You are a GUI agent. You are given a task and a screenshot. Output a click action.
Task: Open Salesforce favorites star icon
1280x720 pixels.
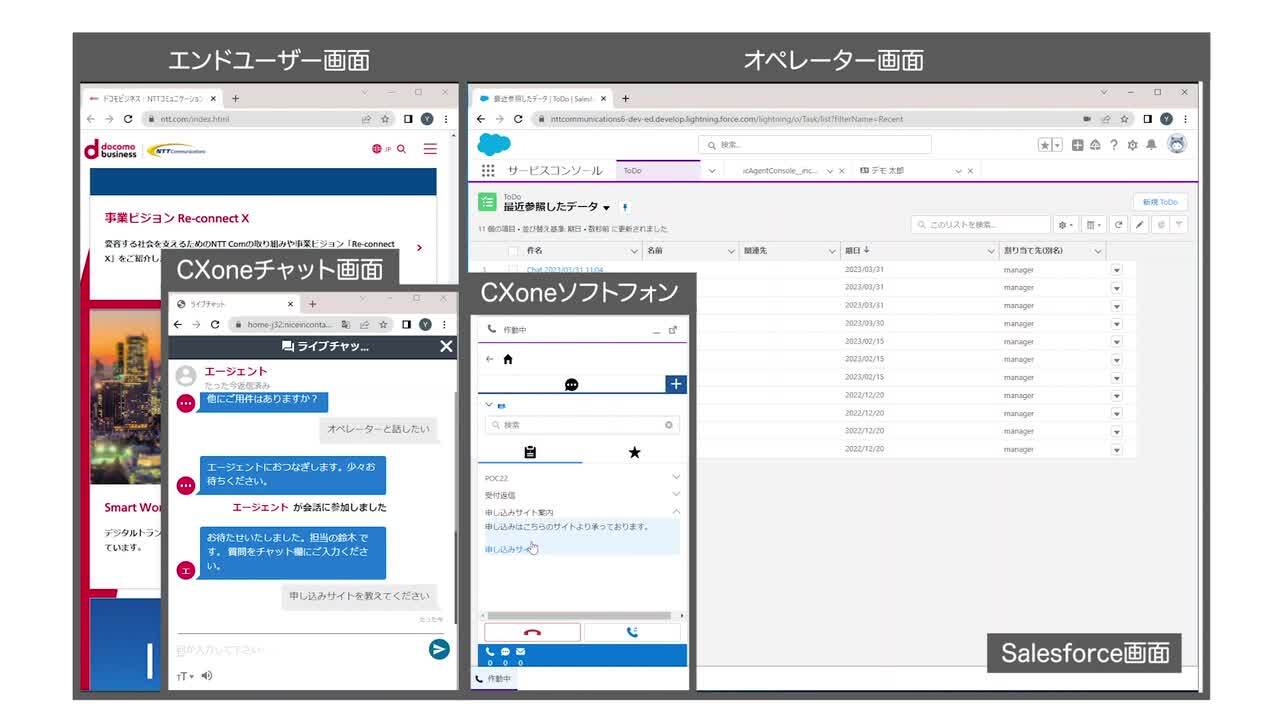point(1045,145)
